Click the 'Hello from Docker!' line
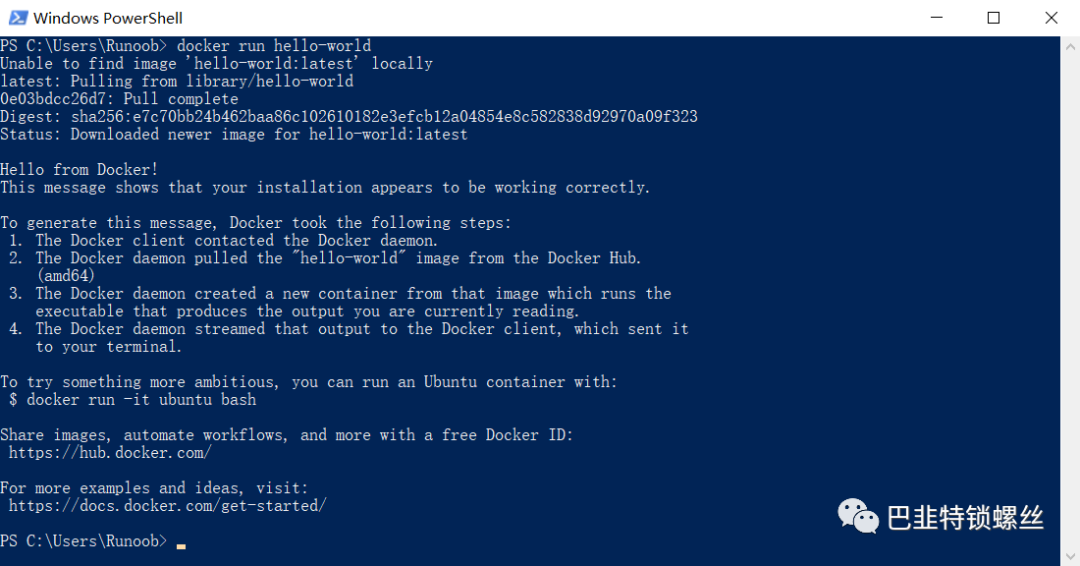1080x566 pixels. coord(79,170)
